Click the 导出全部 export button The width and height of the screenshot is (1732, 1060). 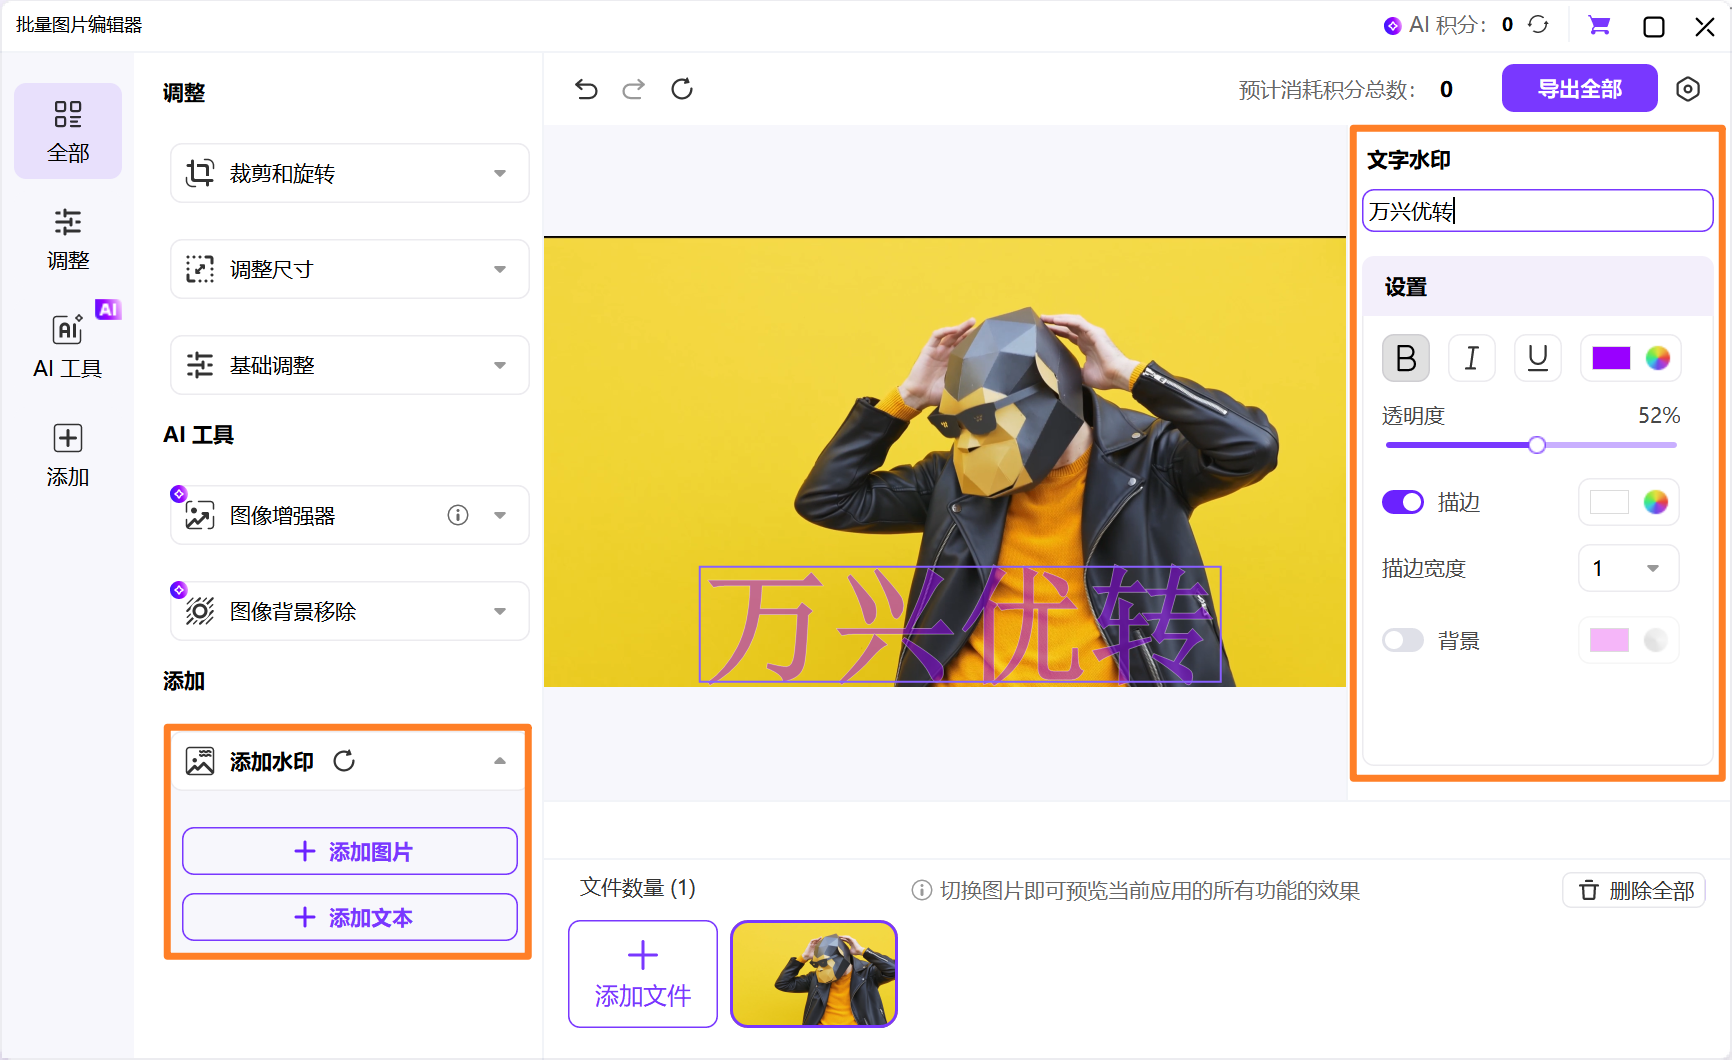[1579, 88]
